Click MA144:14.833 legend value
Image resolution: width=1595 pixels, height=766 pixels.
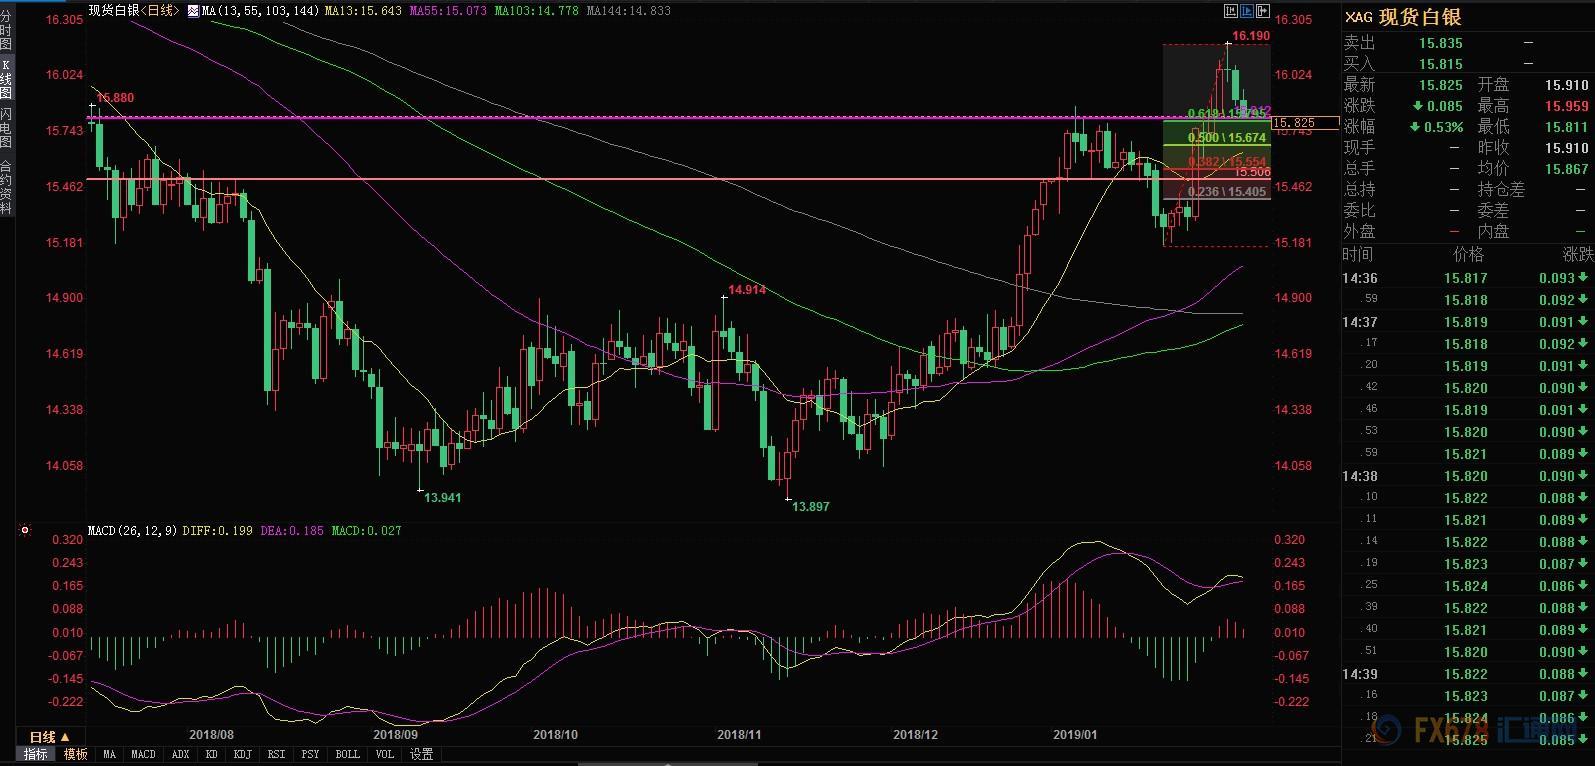point(629,11)
